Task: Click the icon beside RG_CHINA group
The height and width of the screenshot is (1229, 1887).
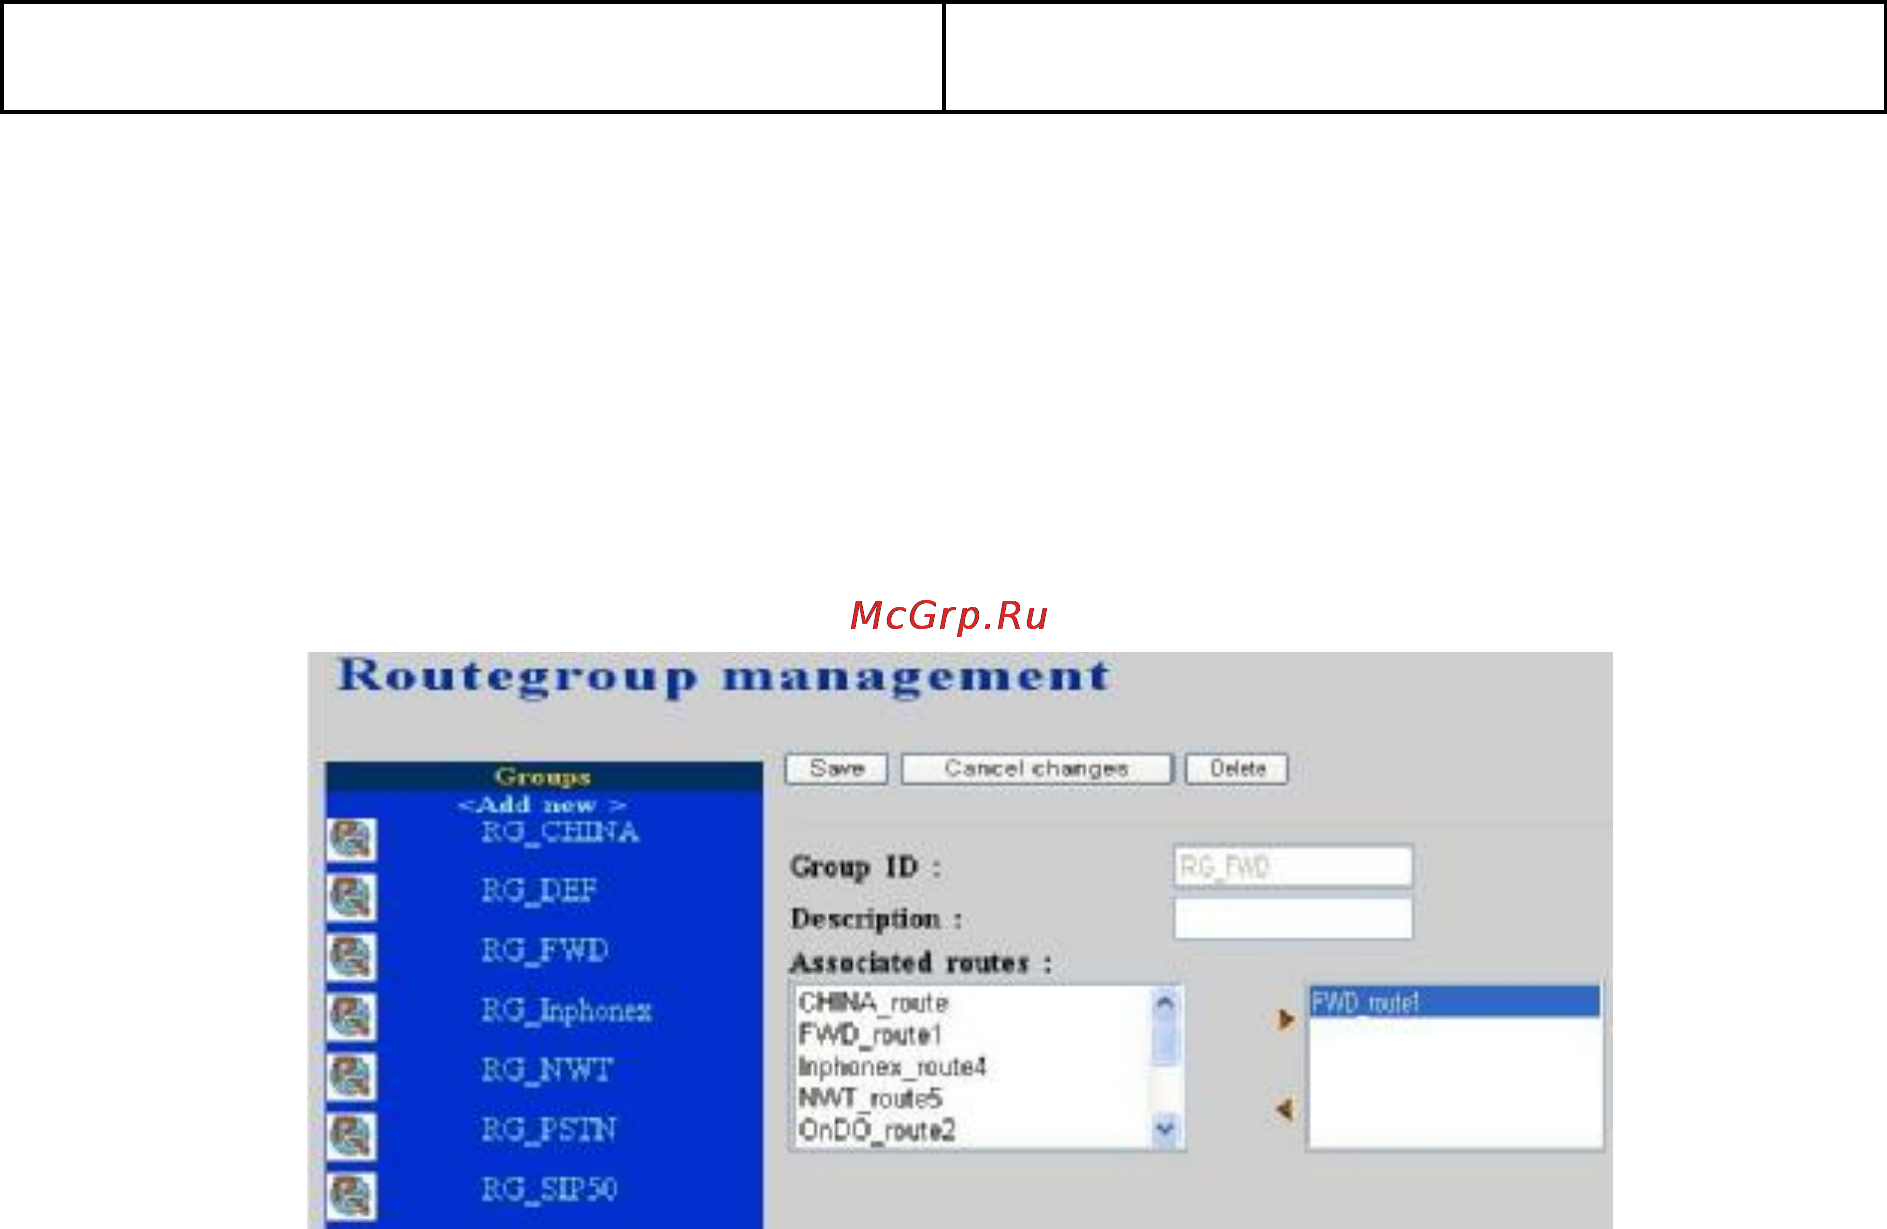Action: pos(351,838)
